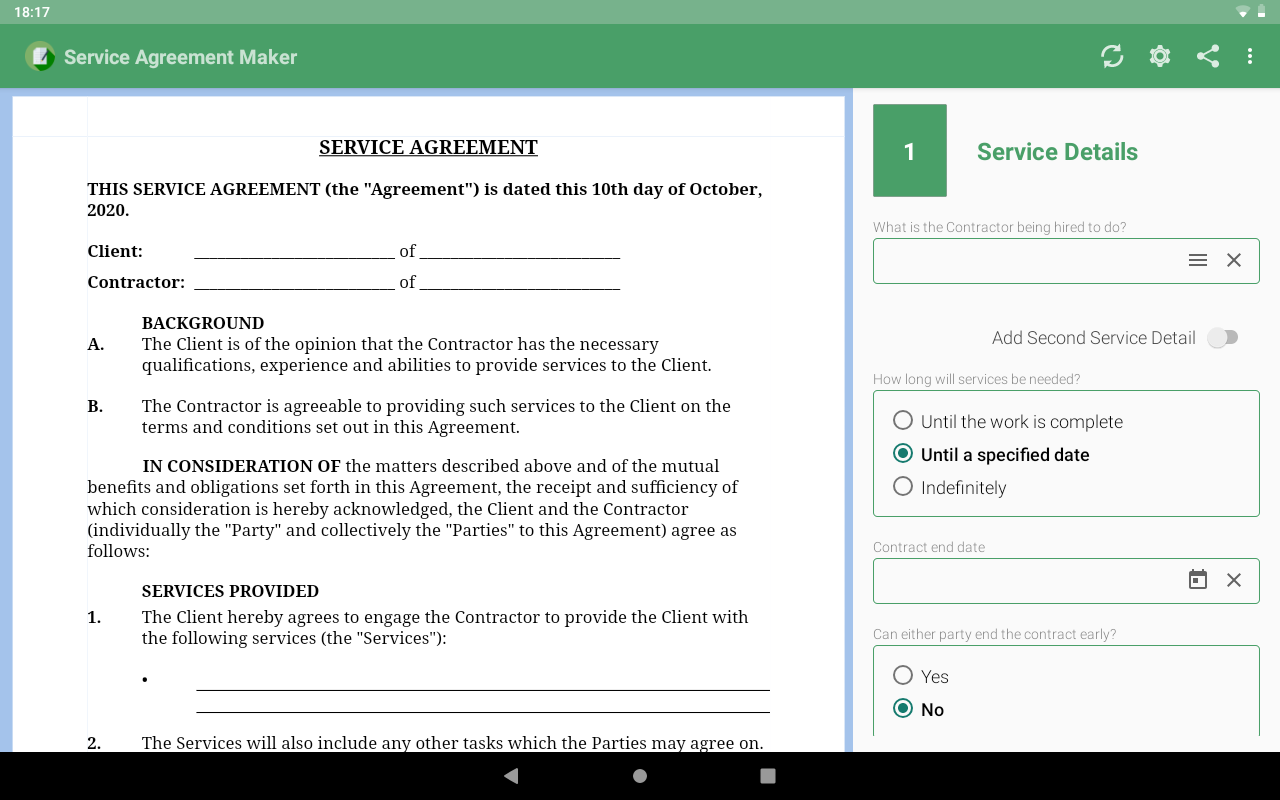This screenshot has width=1280, height=800.
Task: Tap the IN CONSIDERATION OF paragraph
Action: pos(413,508)
